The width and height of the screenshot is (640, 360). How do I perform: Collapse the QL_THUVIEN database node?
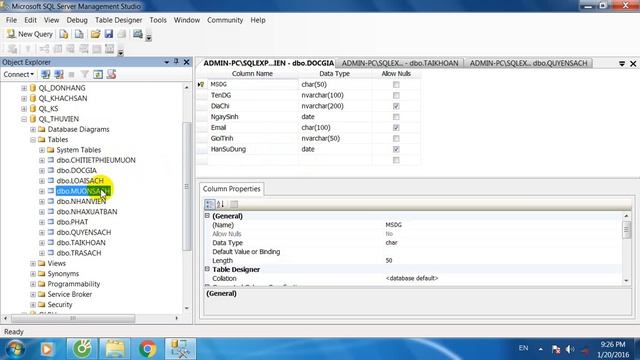pos(24,119)
